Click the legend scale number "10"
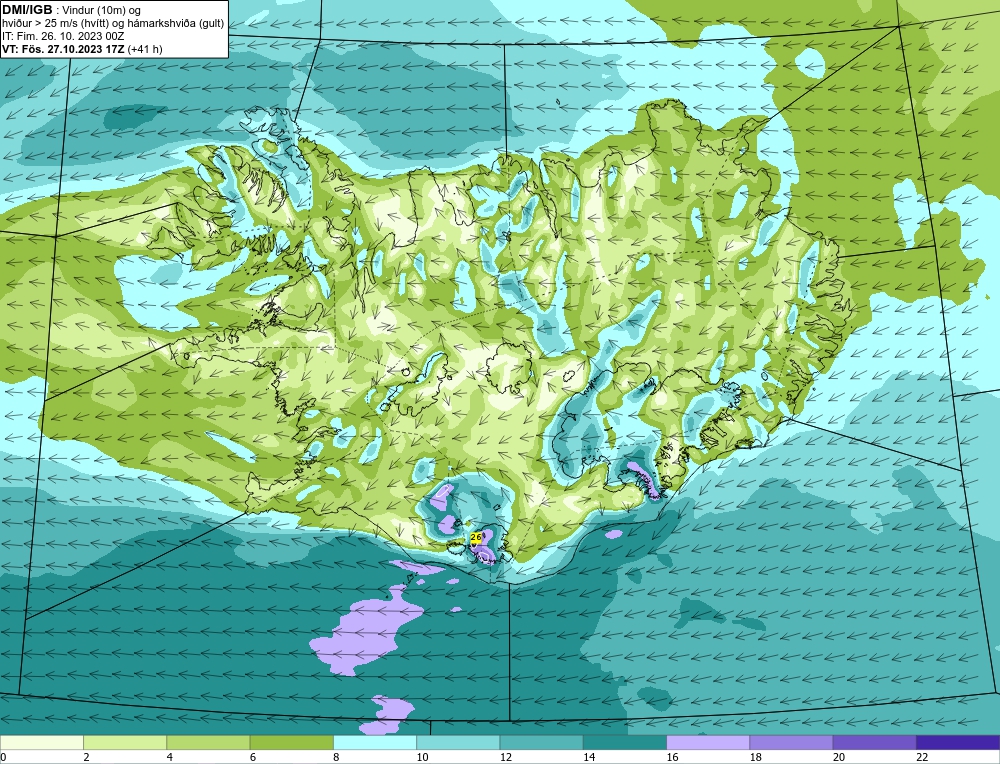This screenshot has width=1000, height=764. 422,757
